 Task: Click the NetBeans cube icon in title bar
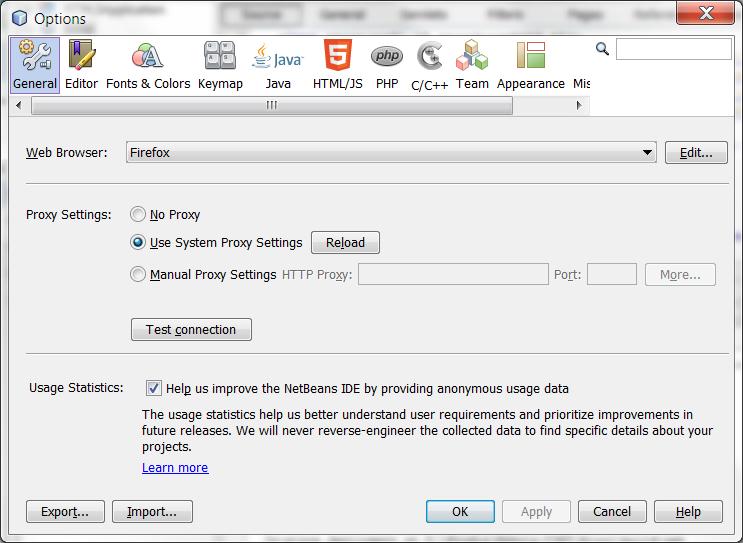point(19,18)
